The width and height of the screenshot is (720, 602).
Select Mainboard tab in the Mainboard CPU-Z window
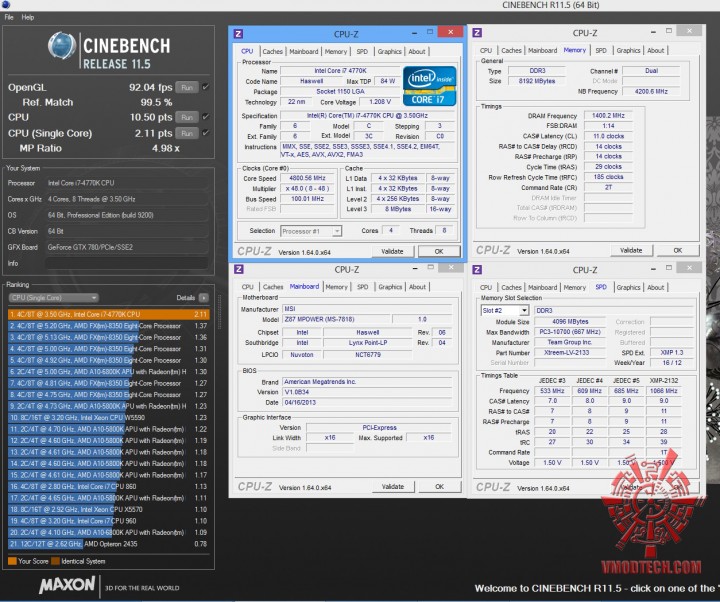(304, 286)
